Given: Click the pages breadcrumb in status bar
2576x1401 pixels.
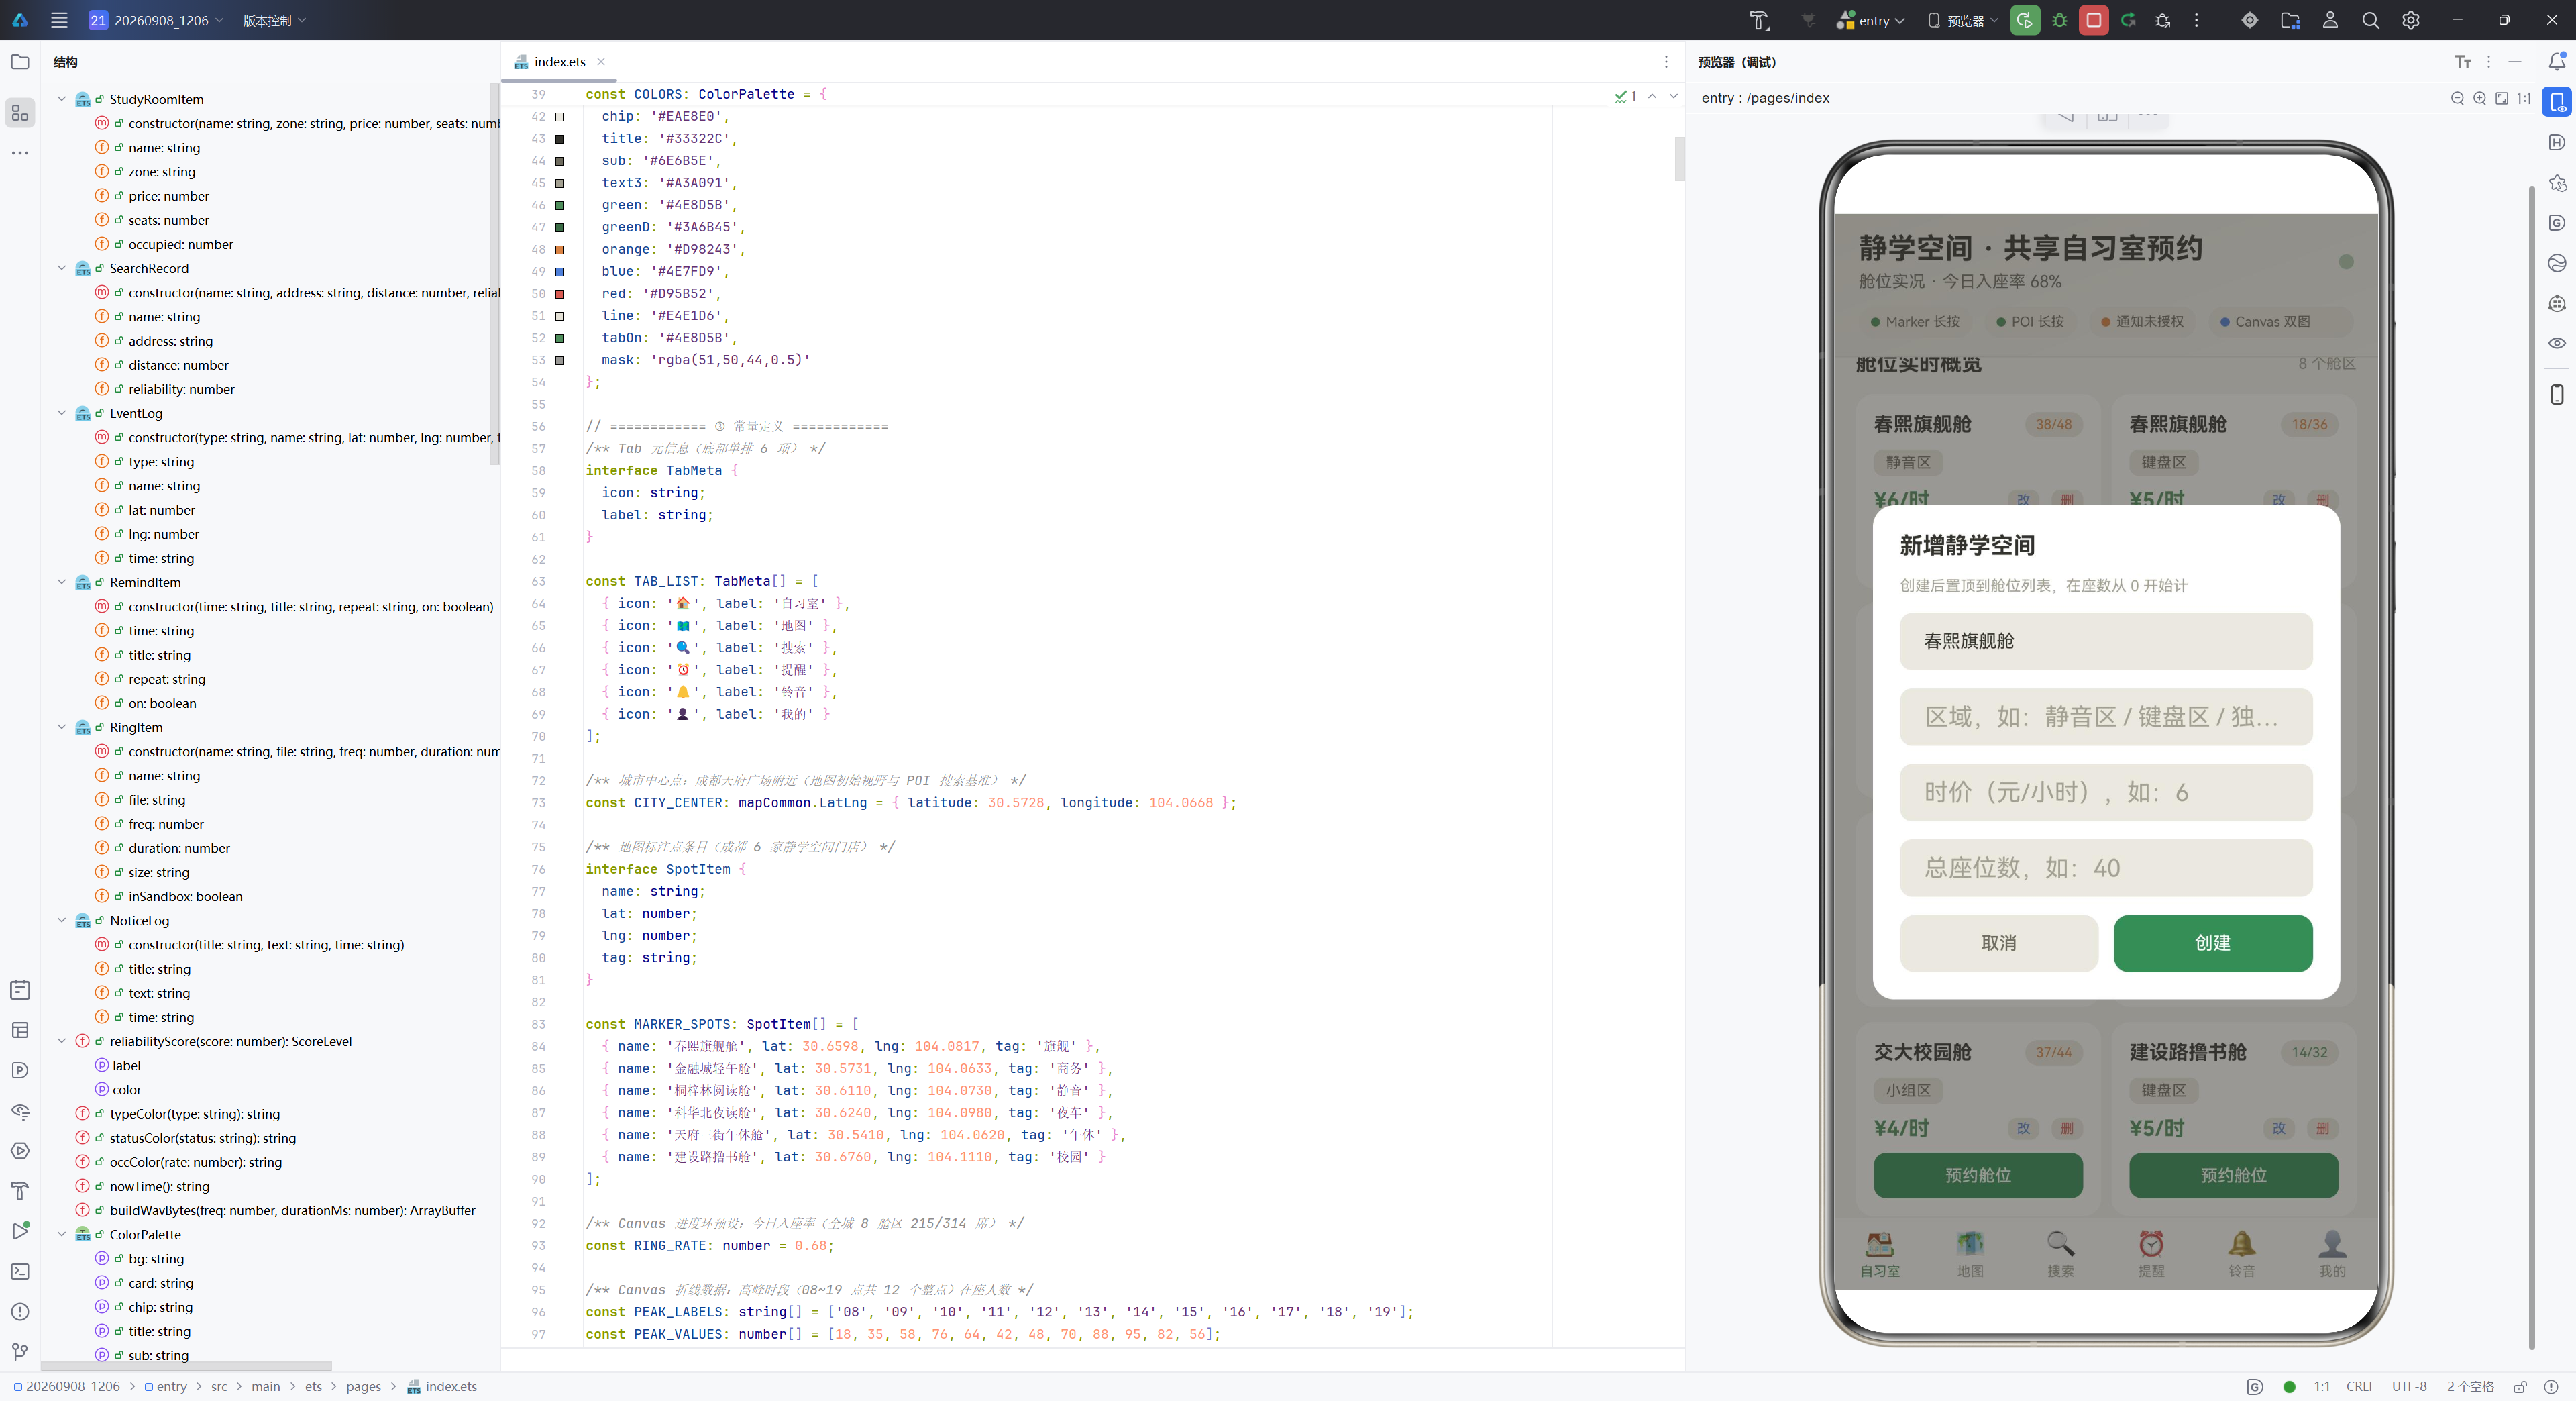Looking at the screenshot, I should [363, 1386].
